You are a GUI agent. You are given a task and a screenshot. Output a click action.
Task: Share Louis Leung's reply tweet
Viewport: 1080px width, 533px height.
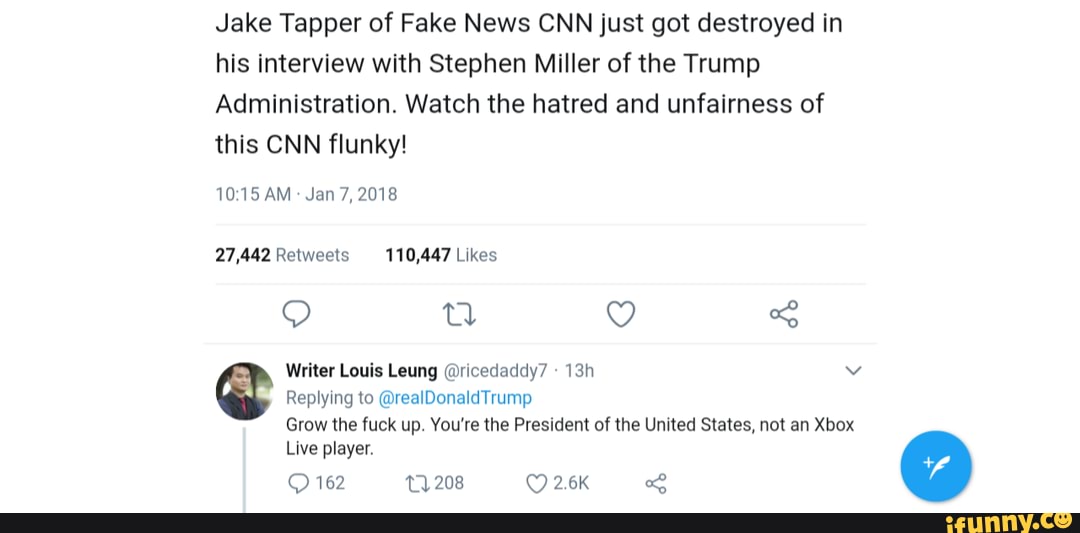(656, 484)
